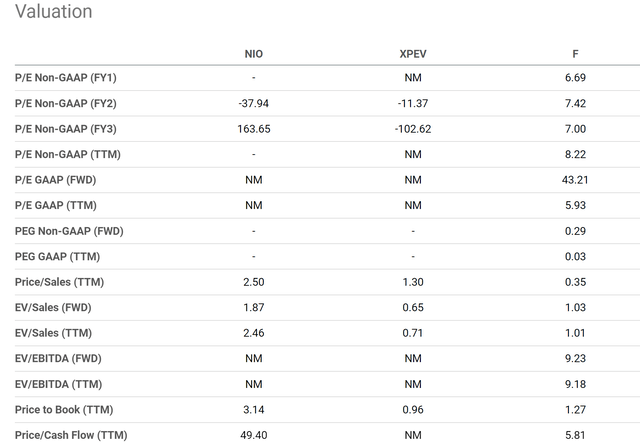640x447 pixels.
Task: Click NIO's 163.65 P/E FY3 value
Action: point(254,129)
